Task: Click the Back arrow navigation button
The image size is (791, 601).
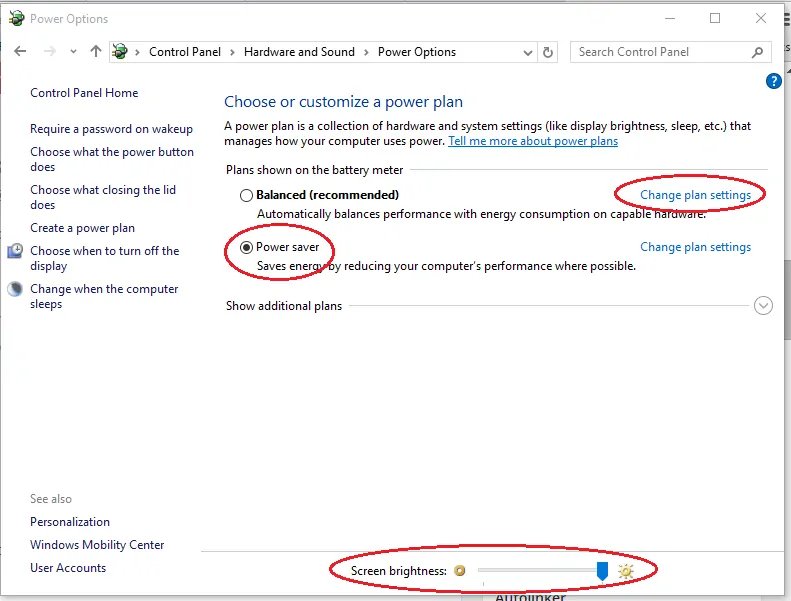Action: click(x=20, y=51)
